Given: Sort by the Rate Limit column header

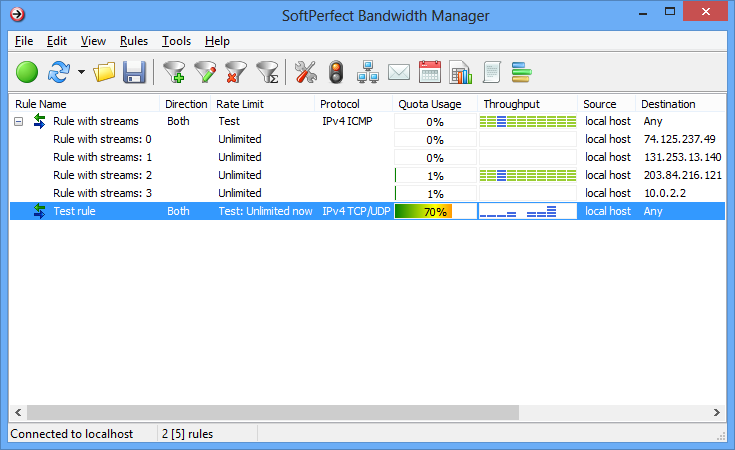Looking at the screenshot, I should click(263, 104).
